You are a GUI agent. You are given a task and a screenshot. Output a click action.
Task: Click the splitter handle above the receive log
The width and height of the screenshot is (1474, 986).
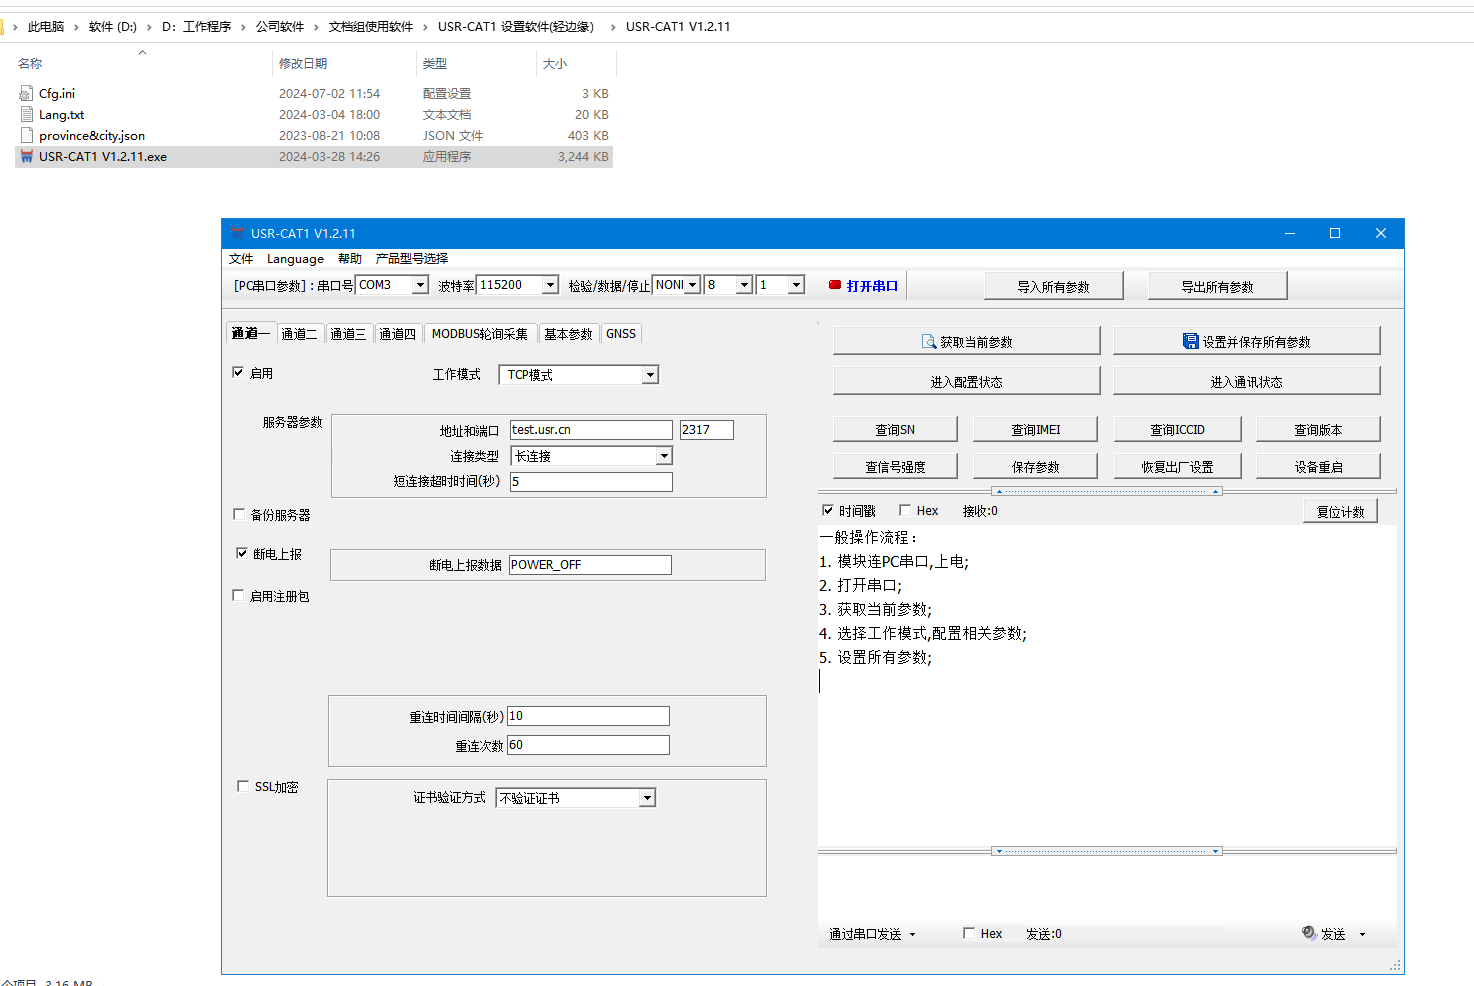tap(1106, 492)
